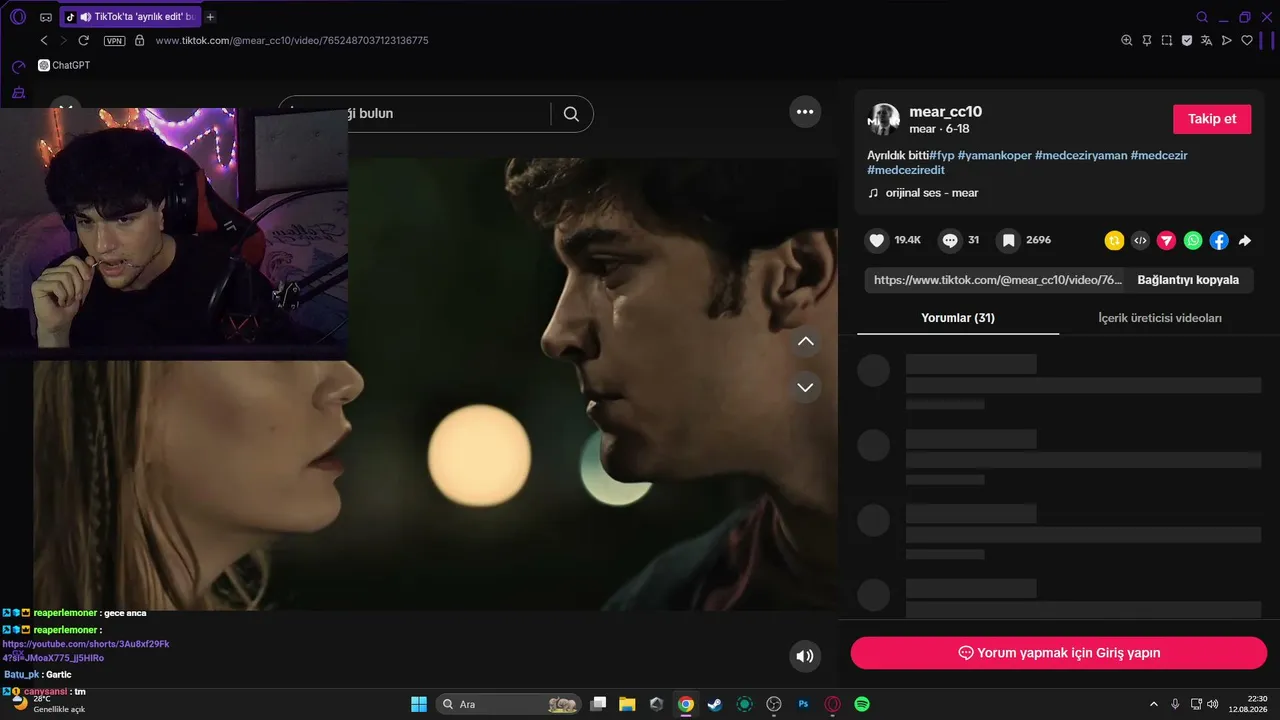Click the page zoom icon

[x=1127, y=40]
